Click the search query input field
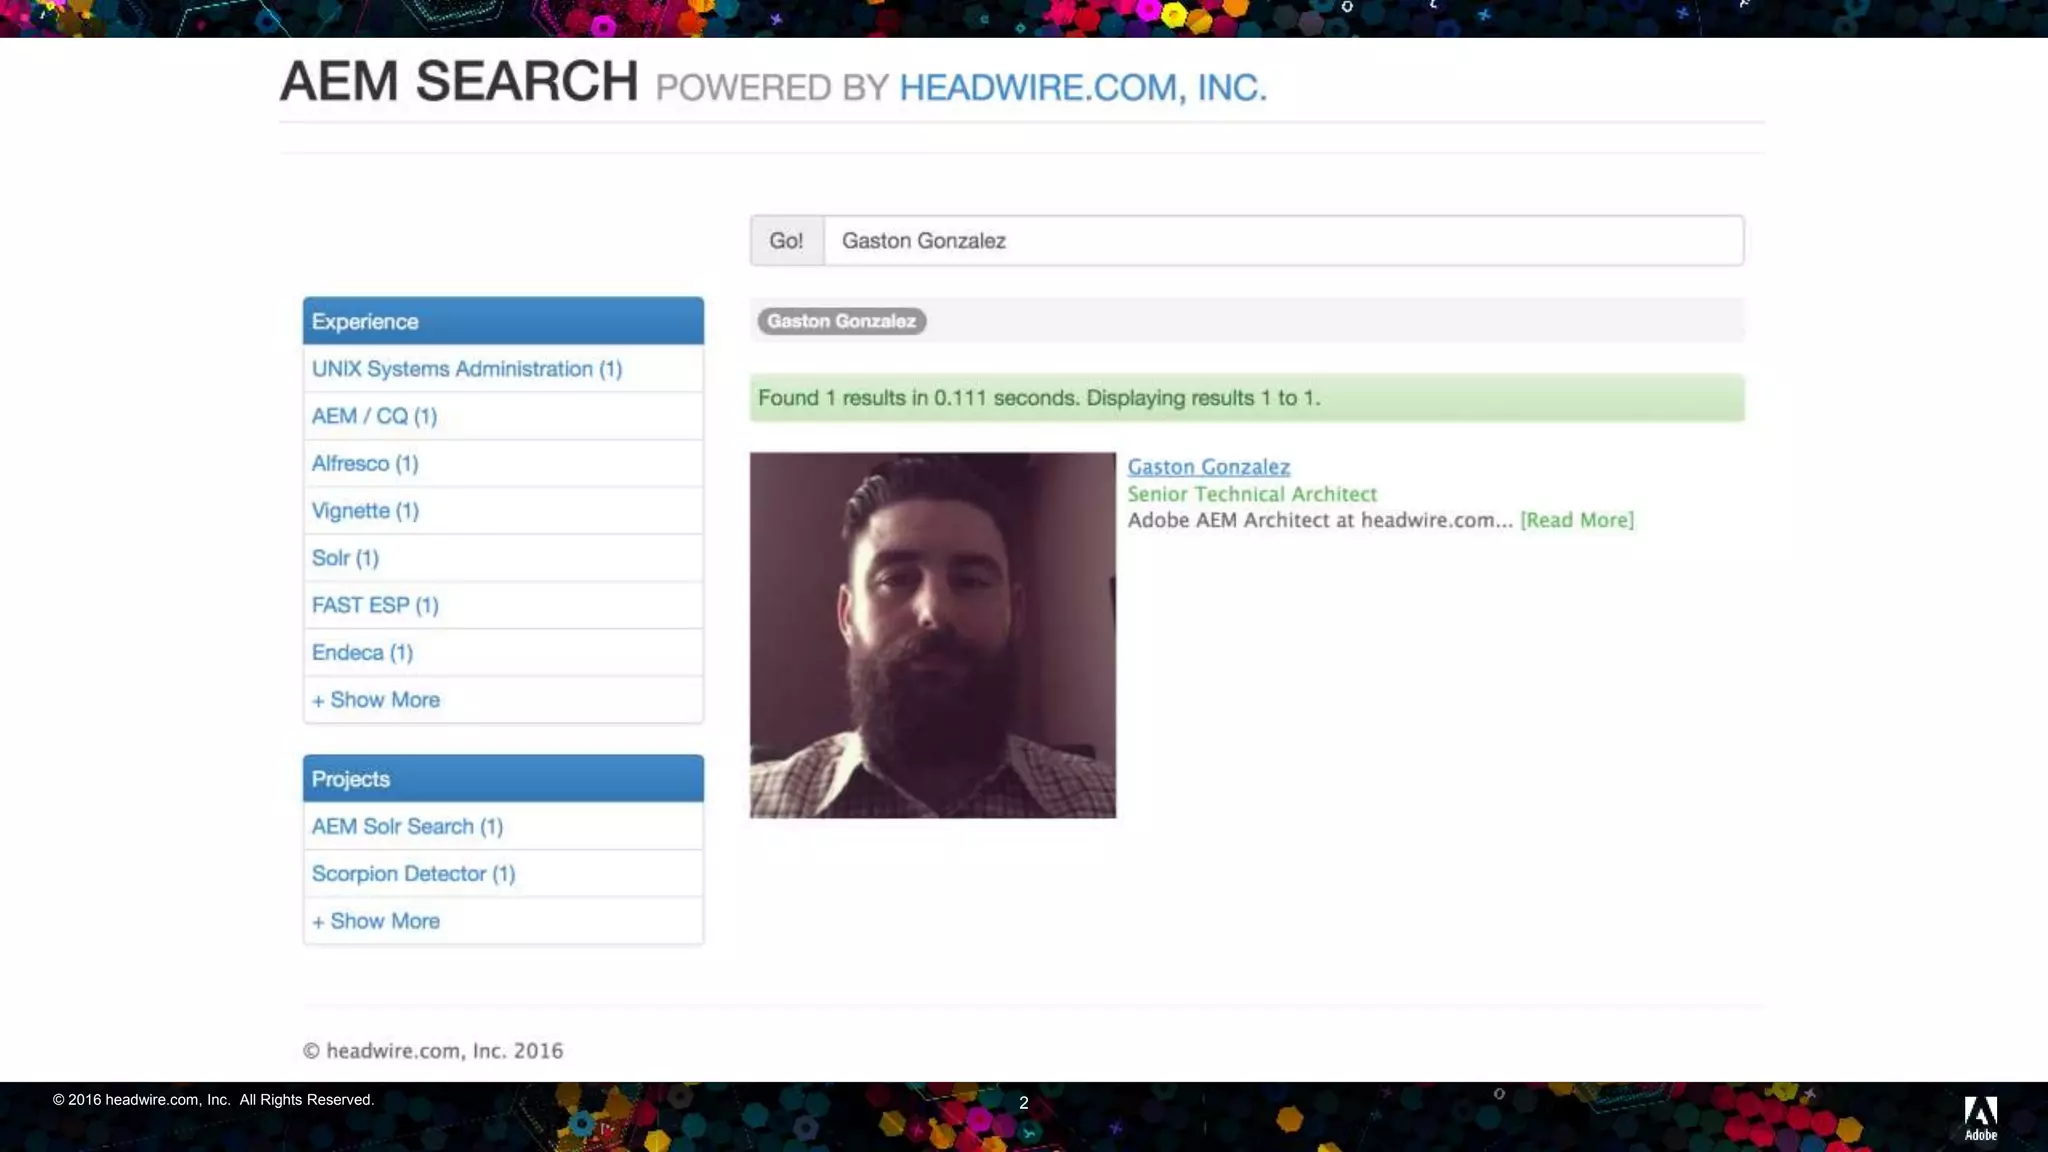The width and height of the screenshot is (2048, 1152). 1282,241
